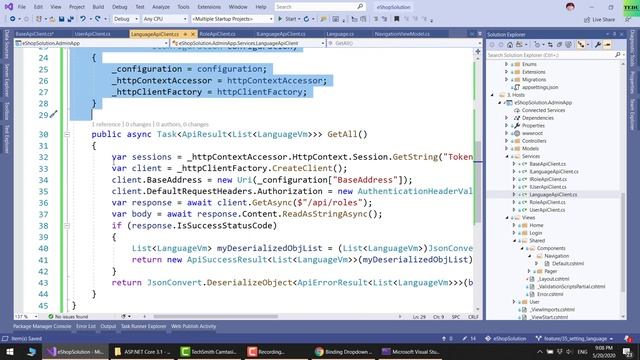
Task: Collapse the GetAll method outline at line 30
Action: 67,134
